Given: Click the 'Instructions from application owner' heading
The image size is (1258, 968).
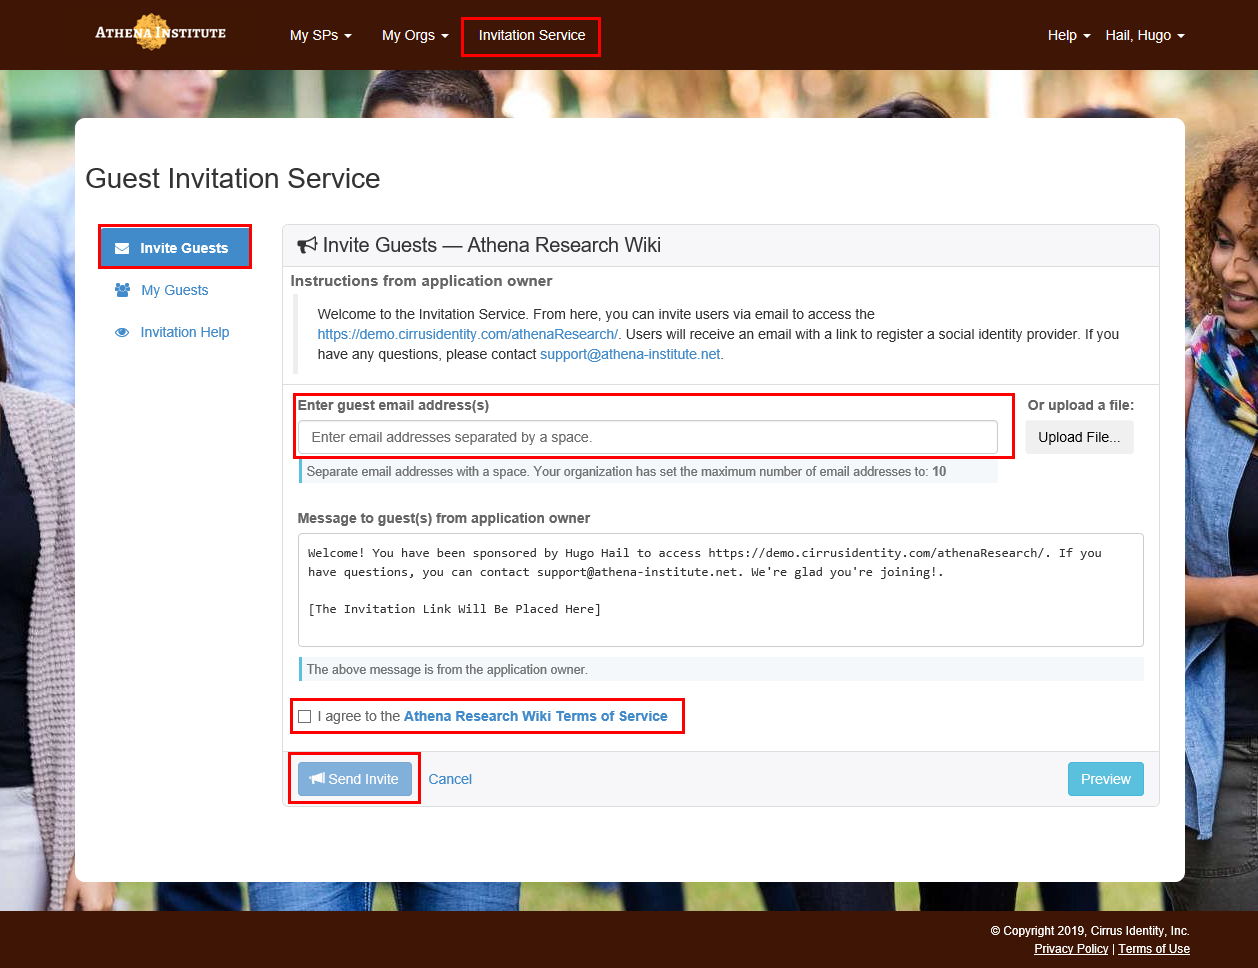Looking at the screenshot, I should click(x=421, y=281).
